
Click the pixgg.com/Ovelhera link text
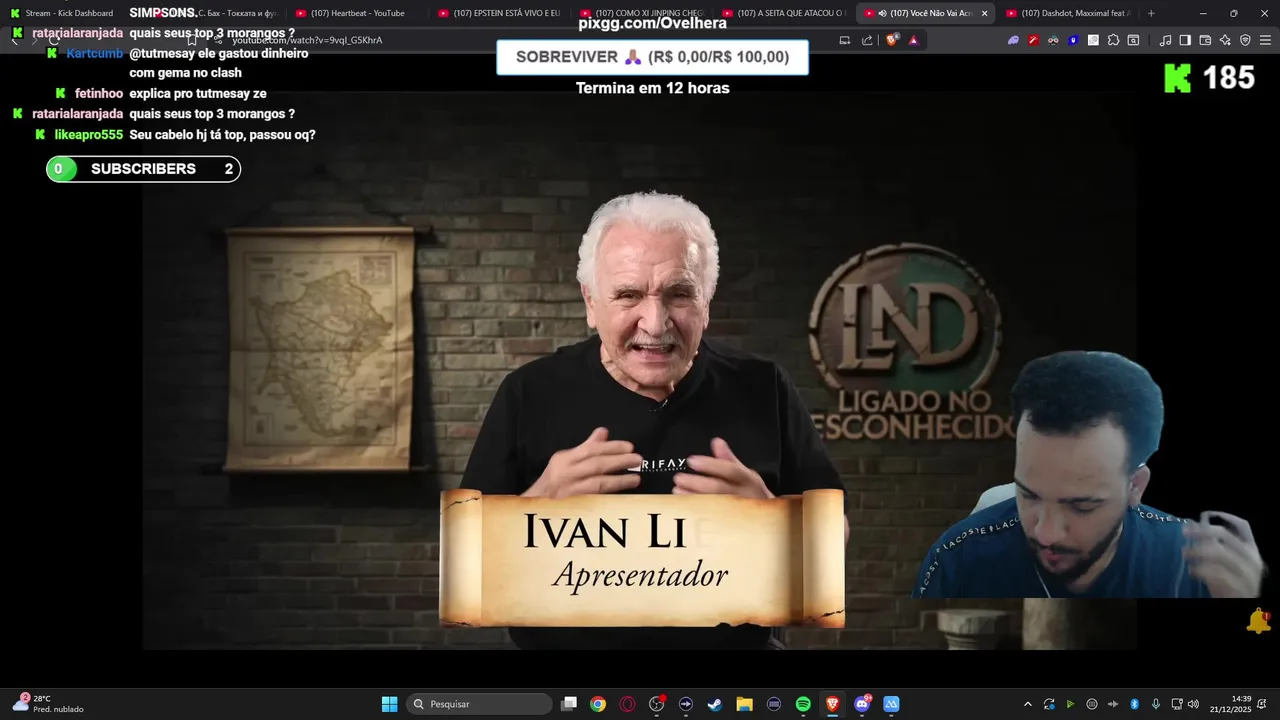tap(652, 23)
